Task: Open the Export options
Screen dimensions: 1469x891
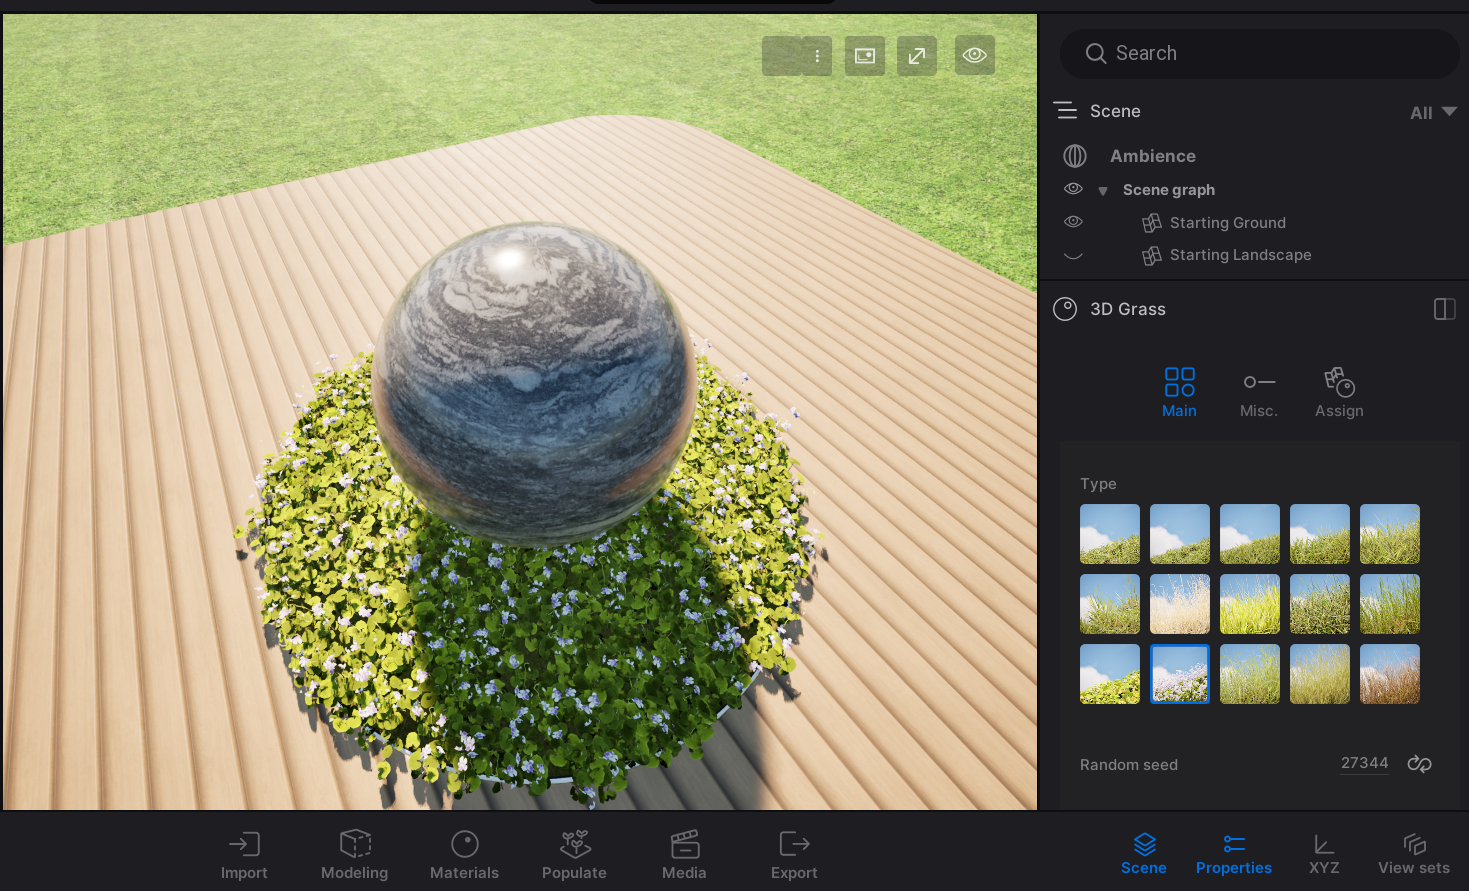Action: [x=794, y=855]
